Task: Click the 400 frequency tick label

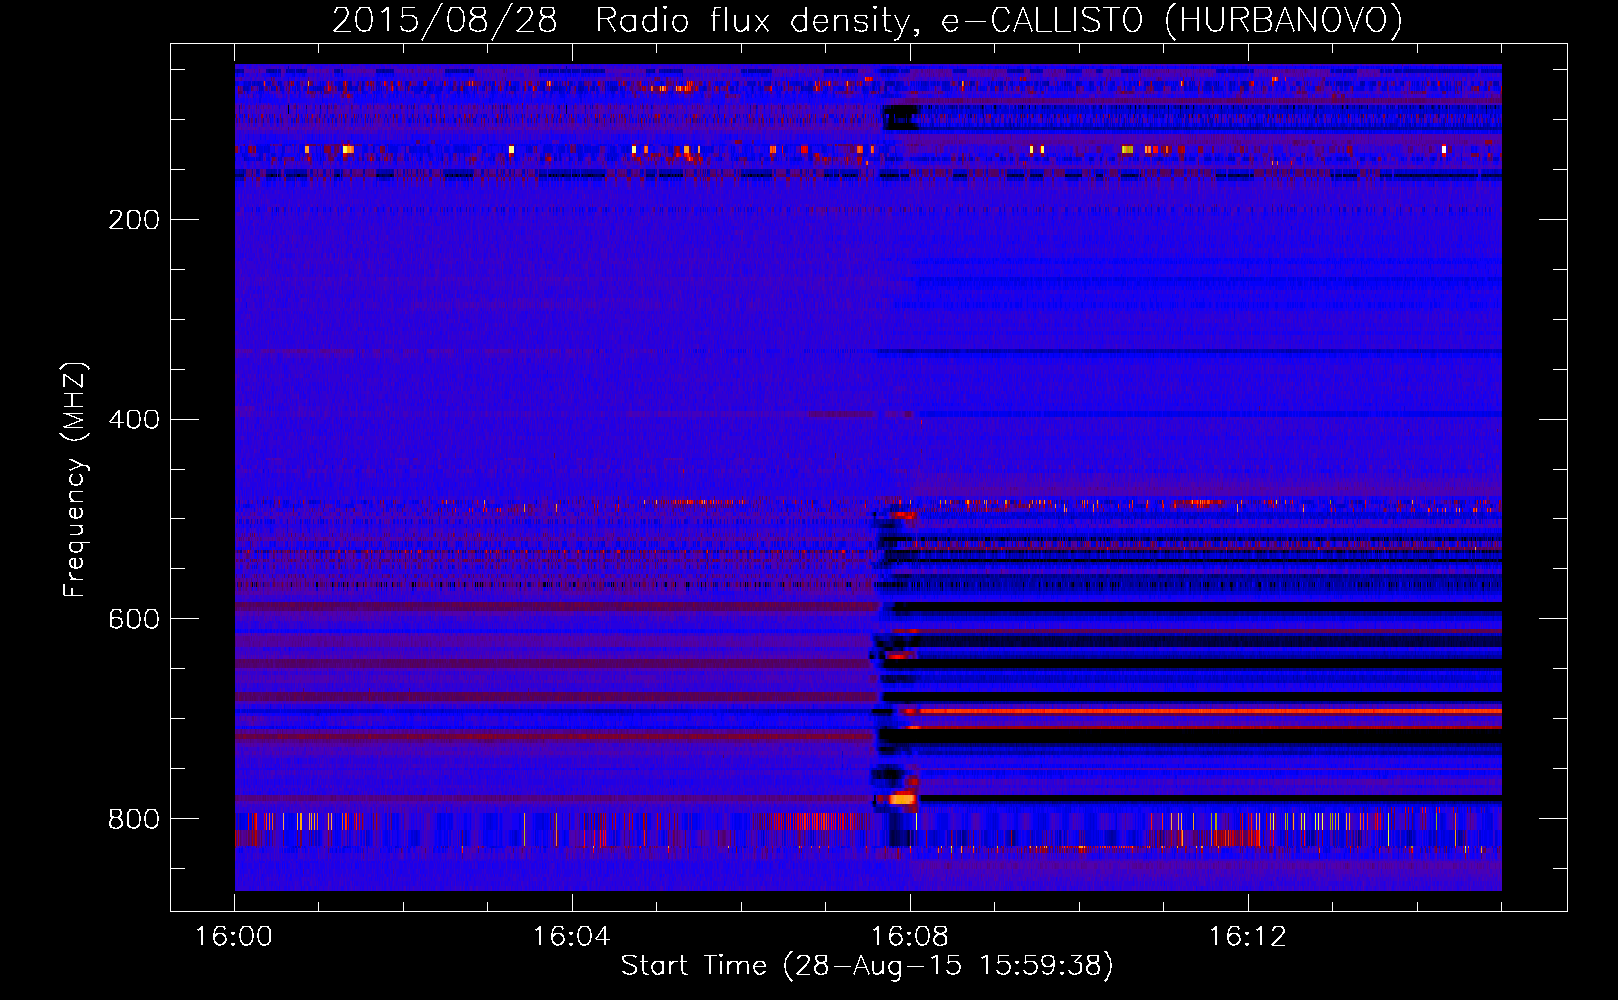Action: (134, 420)
